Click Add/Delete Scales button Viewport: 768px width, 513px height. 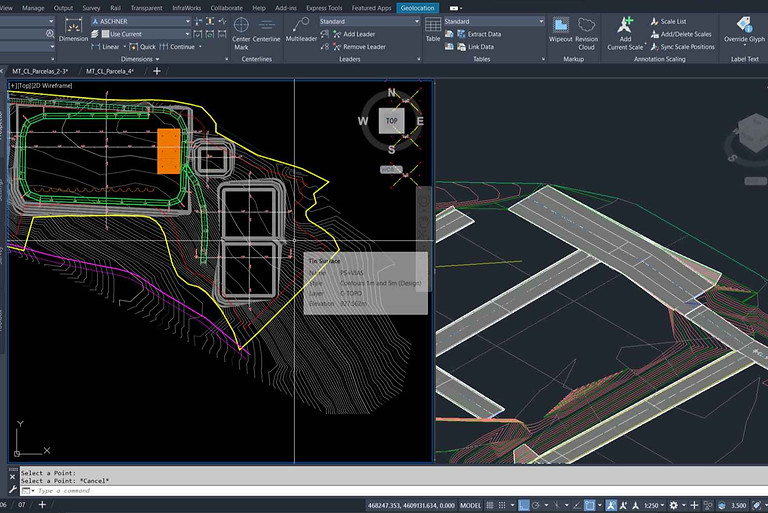(x=681, y=34)
